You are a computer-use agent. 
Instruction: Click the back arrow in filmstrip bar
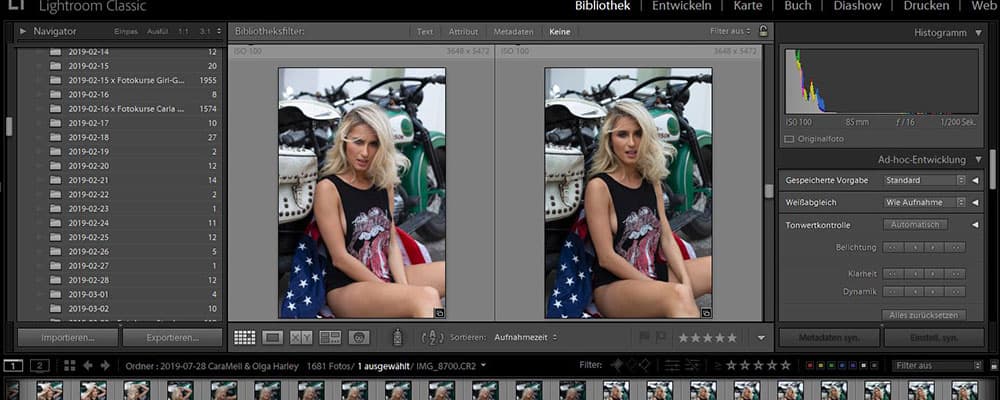coord(88,366)
